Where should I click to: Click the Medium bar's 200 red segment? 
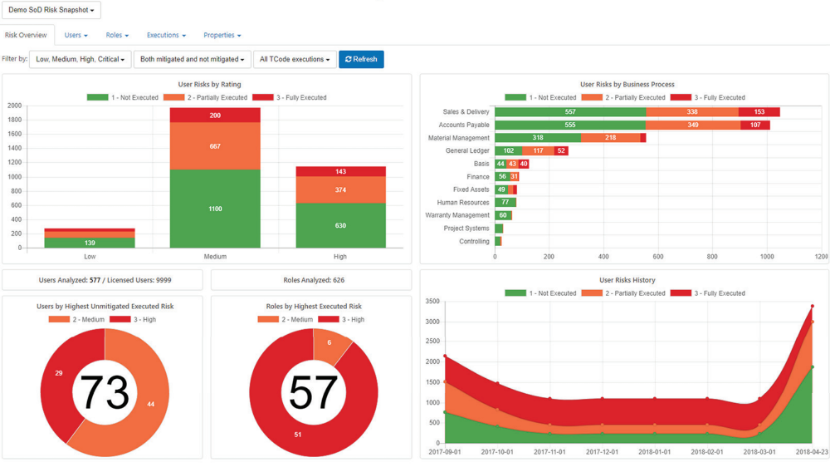pyautogui.click(x=215, y=115)
